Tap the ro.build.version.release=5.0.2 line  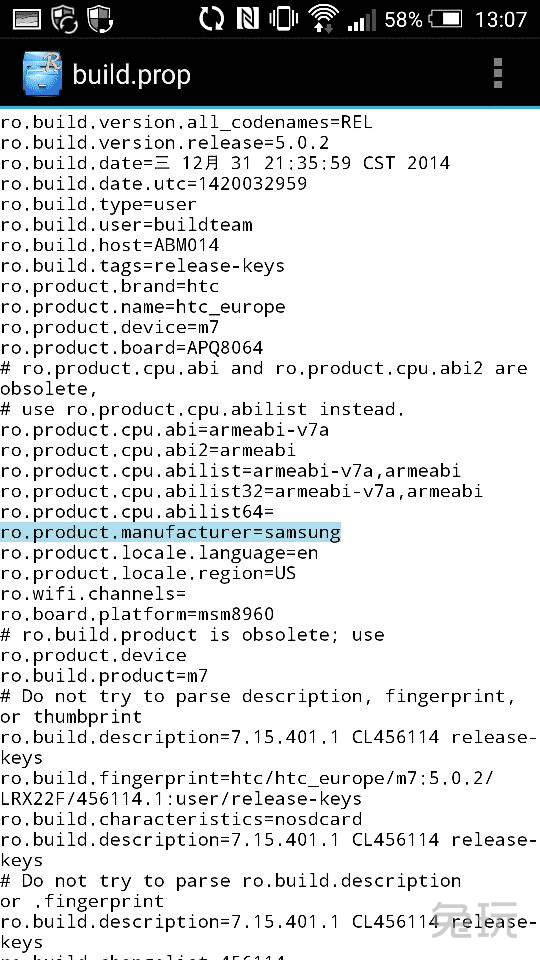pyautogui.click(x=165, y=143)
